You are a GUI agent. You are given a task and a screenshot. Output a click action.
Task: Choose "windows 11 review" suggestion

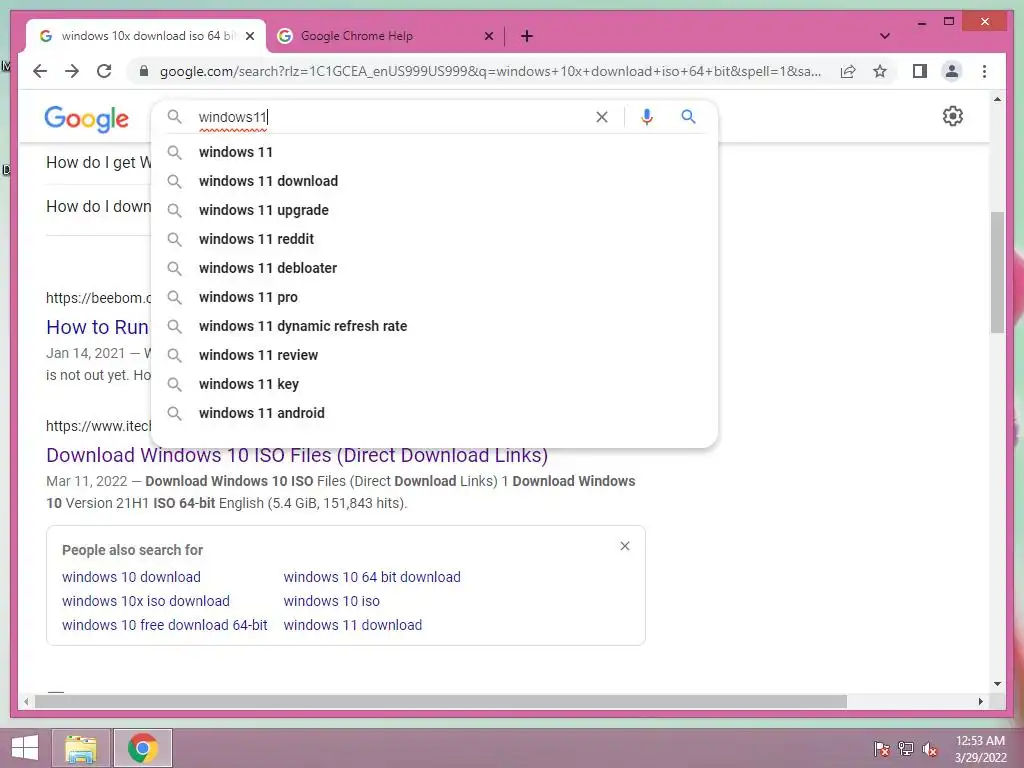pos(434,355)
